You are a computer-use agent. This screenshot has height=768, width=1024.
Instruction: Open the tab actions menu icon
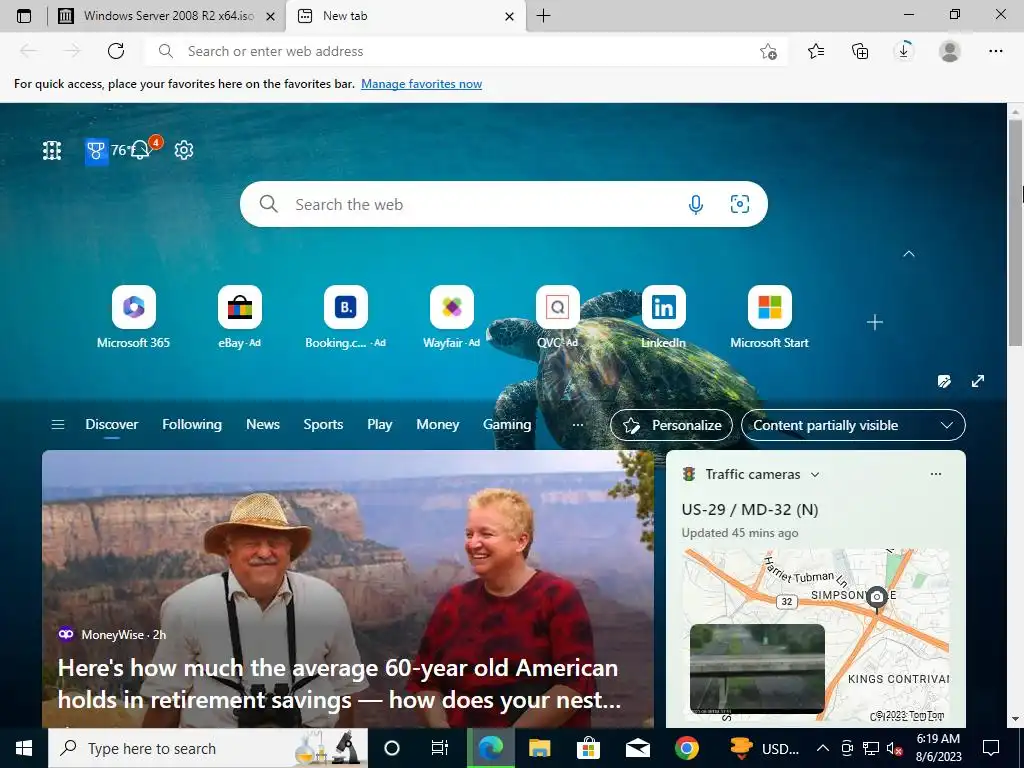24,16
